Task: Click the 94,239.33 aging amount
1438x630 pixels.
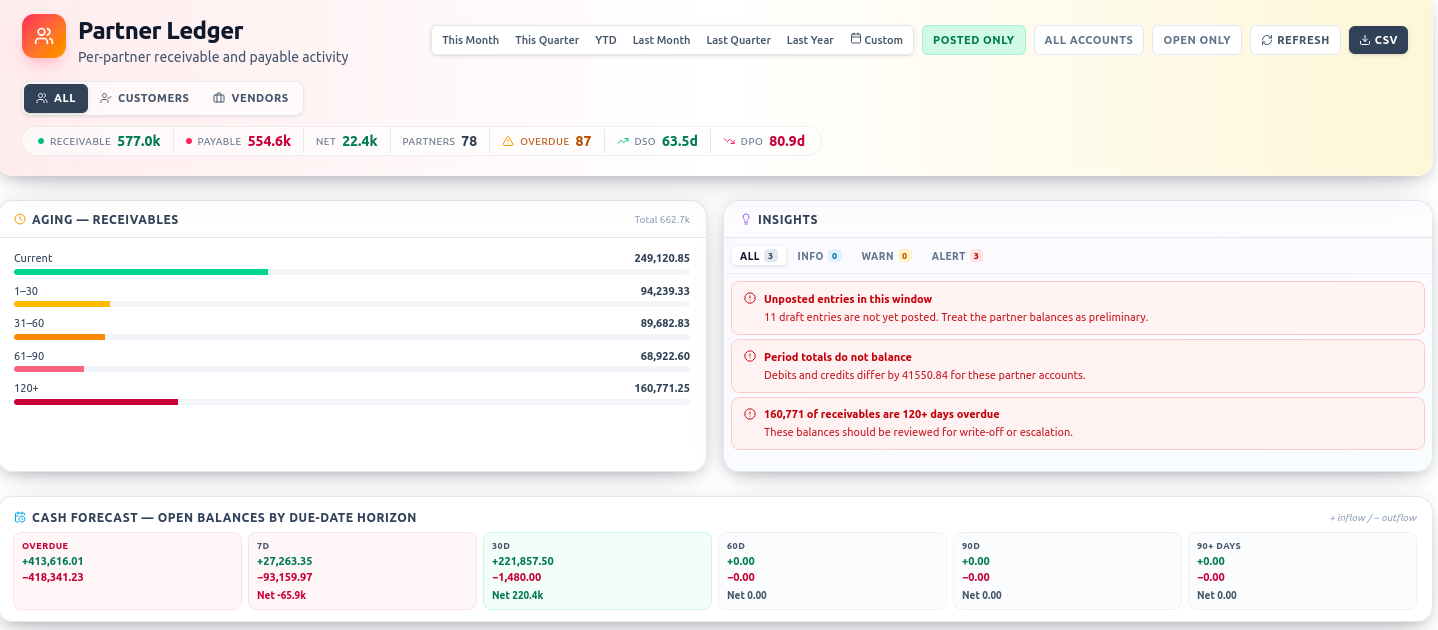Action: tap(665, 291)
